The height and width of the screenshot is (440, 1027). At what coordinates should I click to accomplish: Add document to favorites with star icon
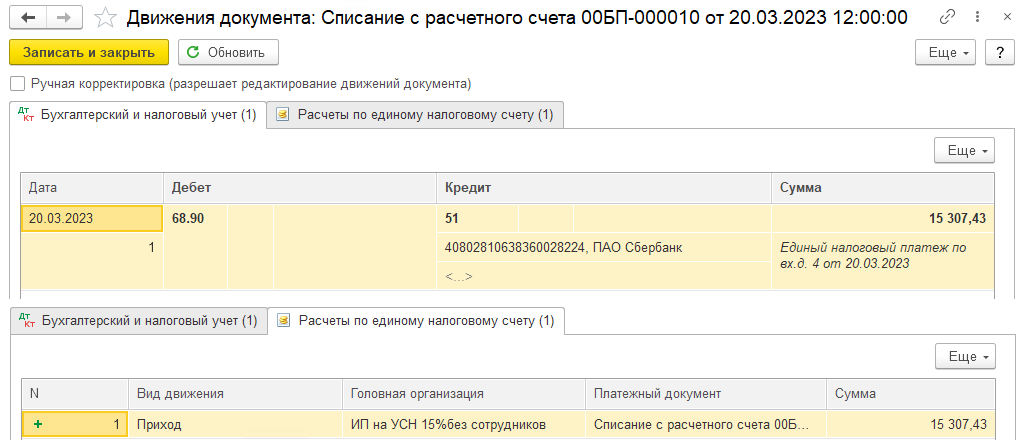coord(105,18)
